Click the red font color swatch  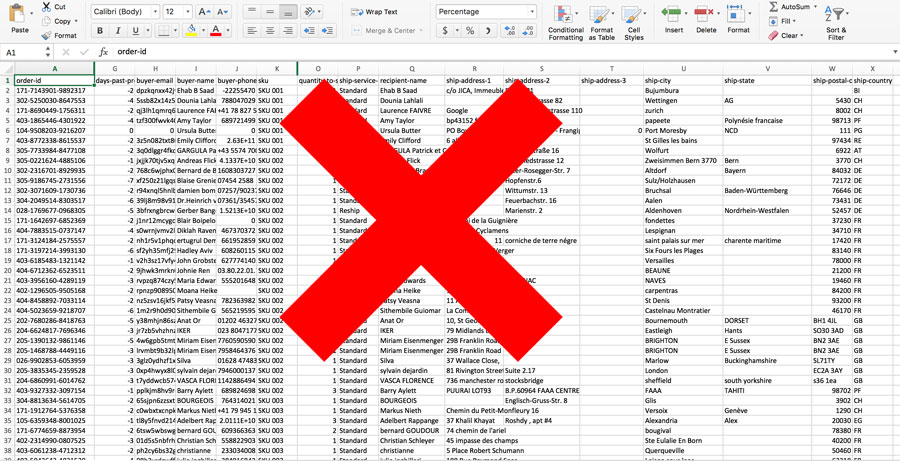point(216,31)
